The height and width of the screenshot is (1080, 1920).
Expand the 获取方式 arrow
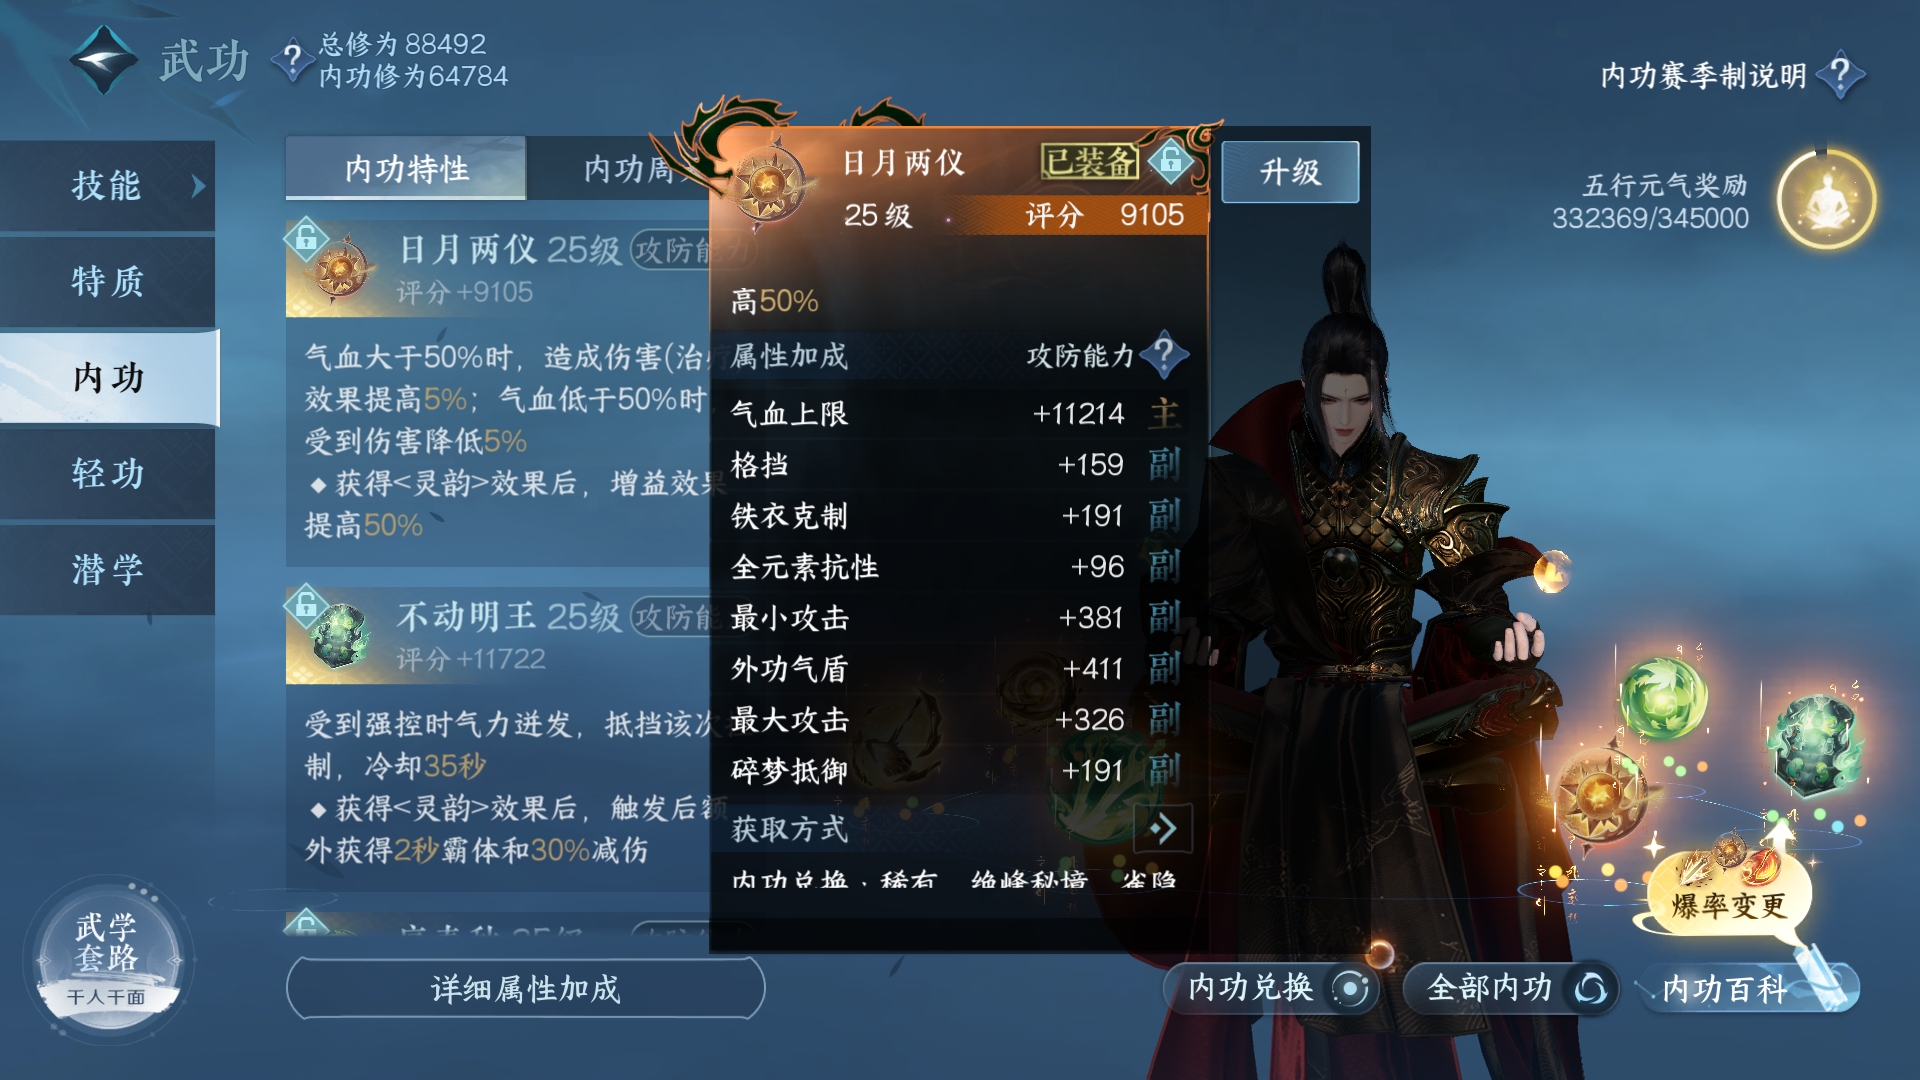point(1163,828)
